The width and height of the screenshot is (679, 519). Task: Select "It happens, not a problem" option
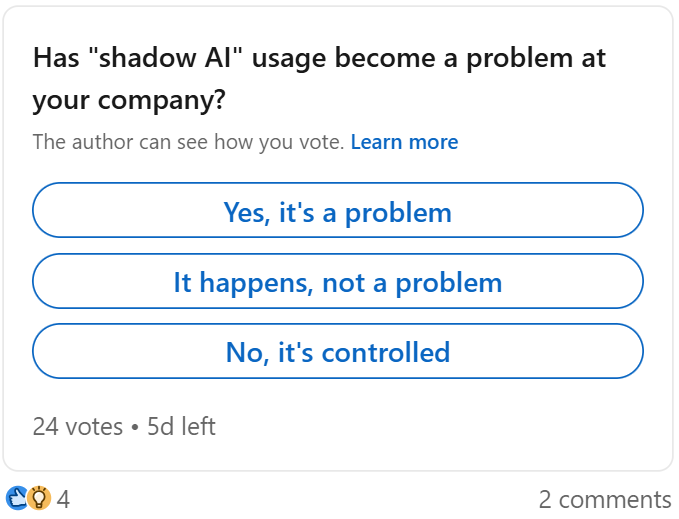coord(338,282)
